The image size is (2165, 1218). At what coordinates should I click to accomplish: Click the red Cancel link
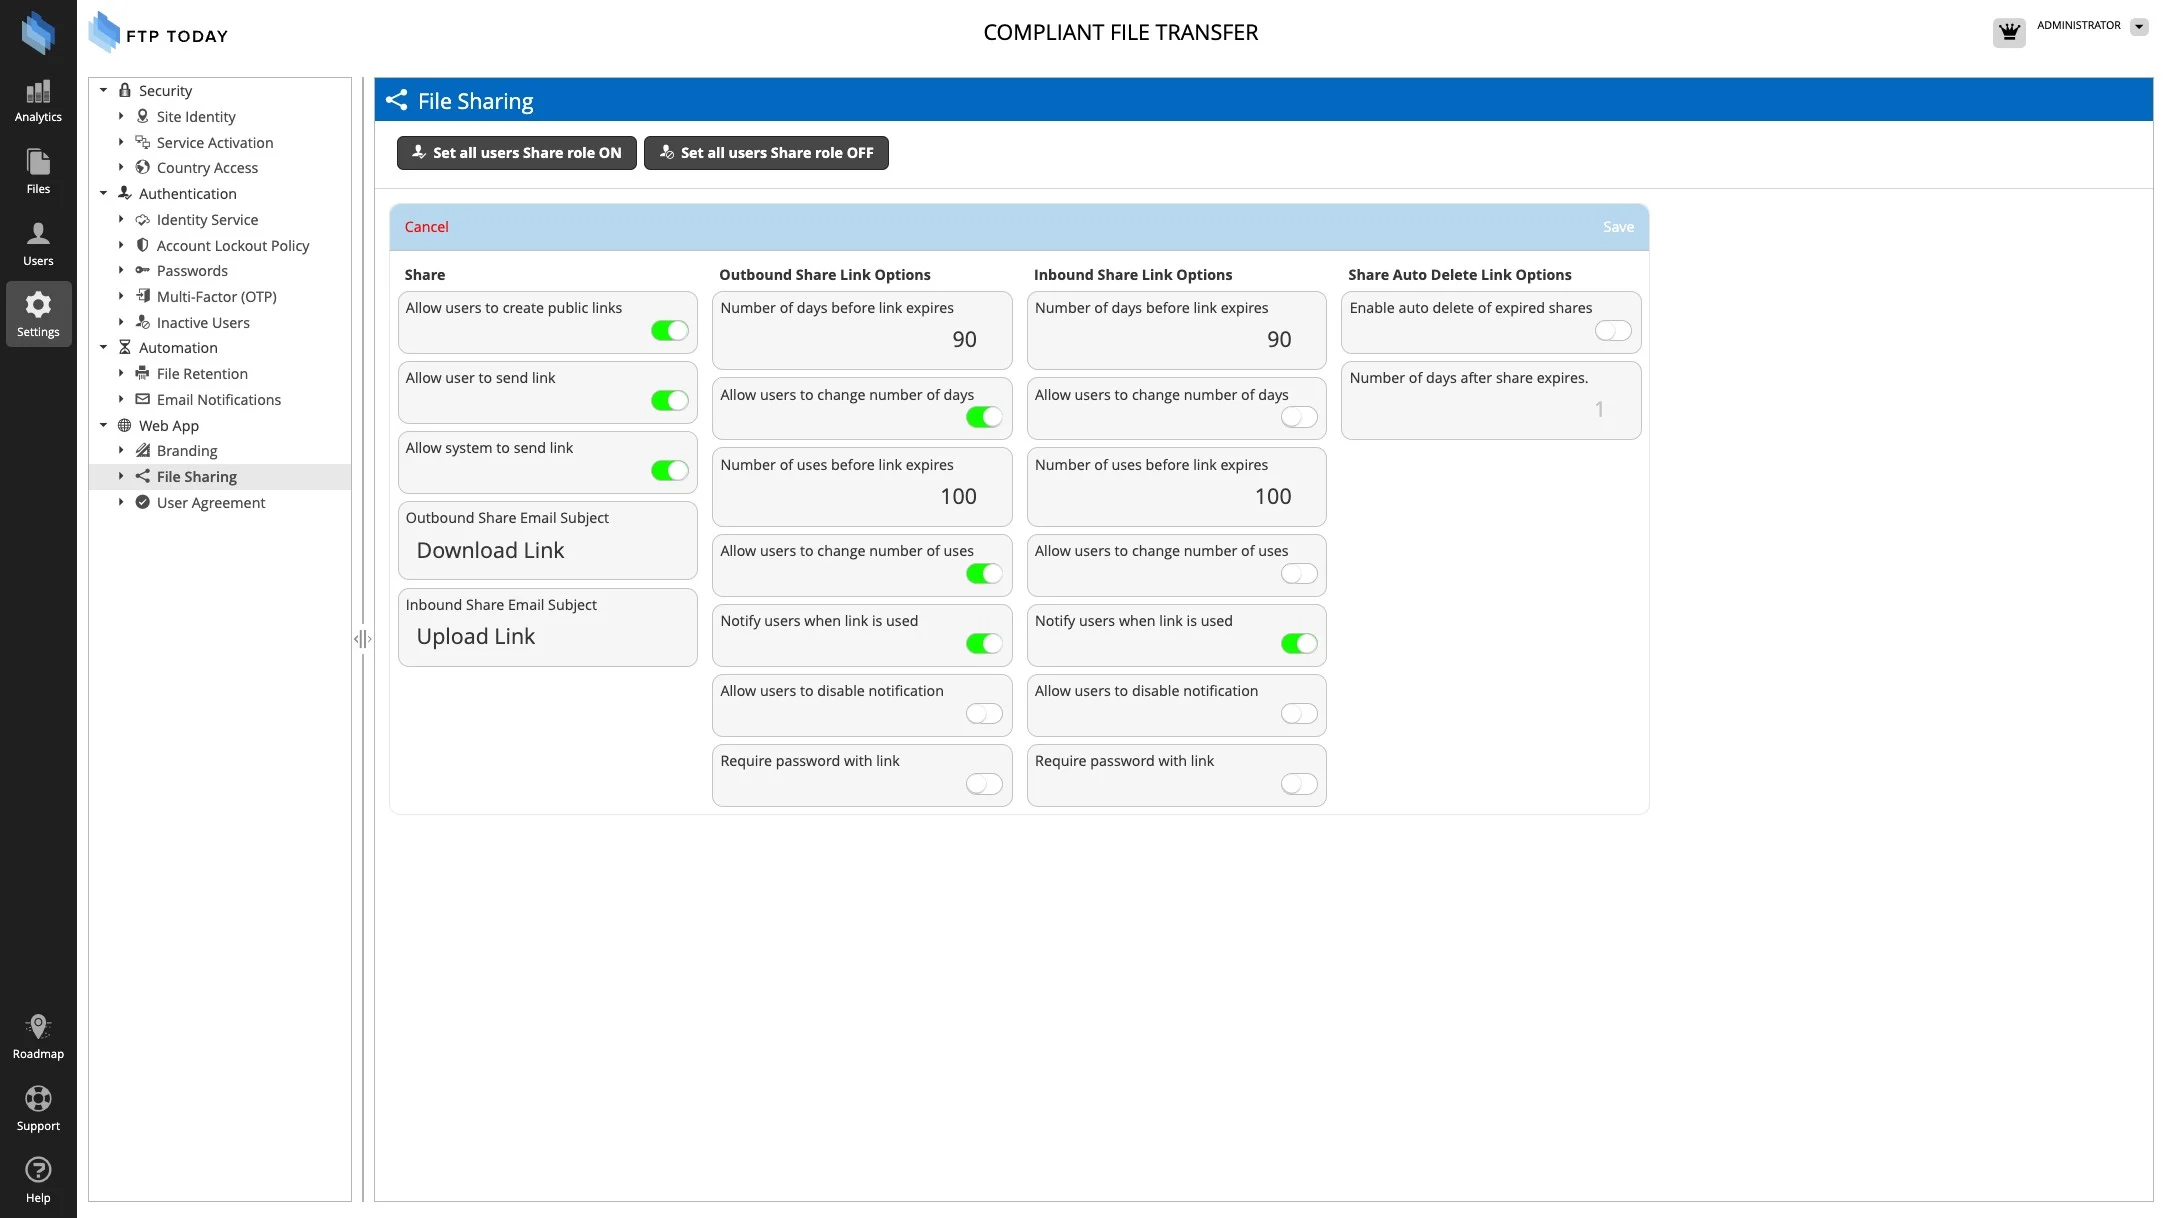point(426,227)
